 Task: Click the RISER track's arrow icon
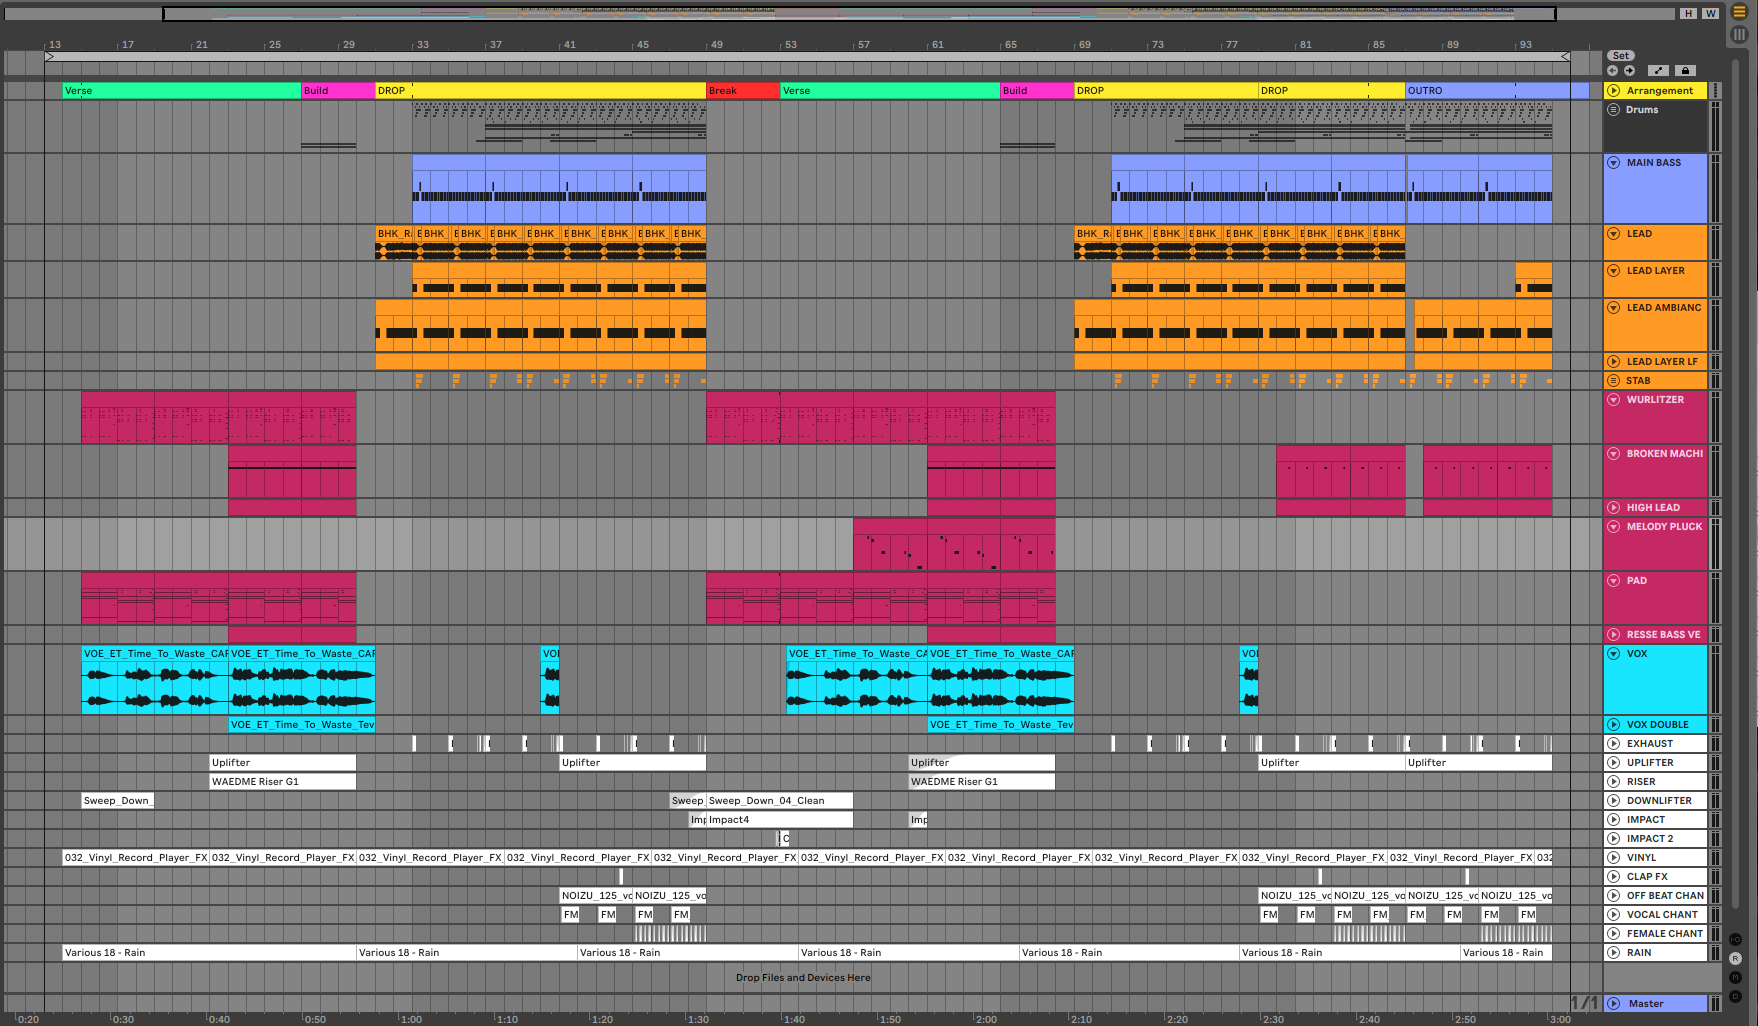pyautogui.click(x=1613, y=782)
